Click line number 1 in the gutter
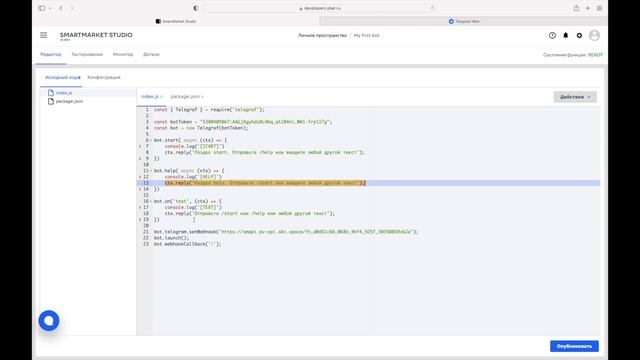Image resolution: width=640 pixels, height=360 pixels. point(147,110)
